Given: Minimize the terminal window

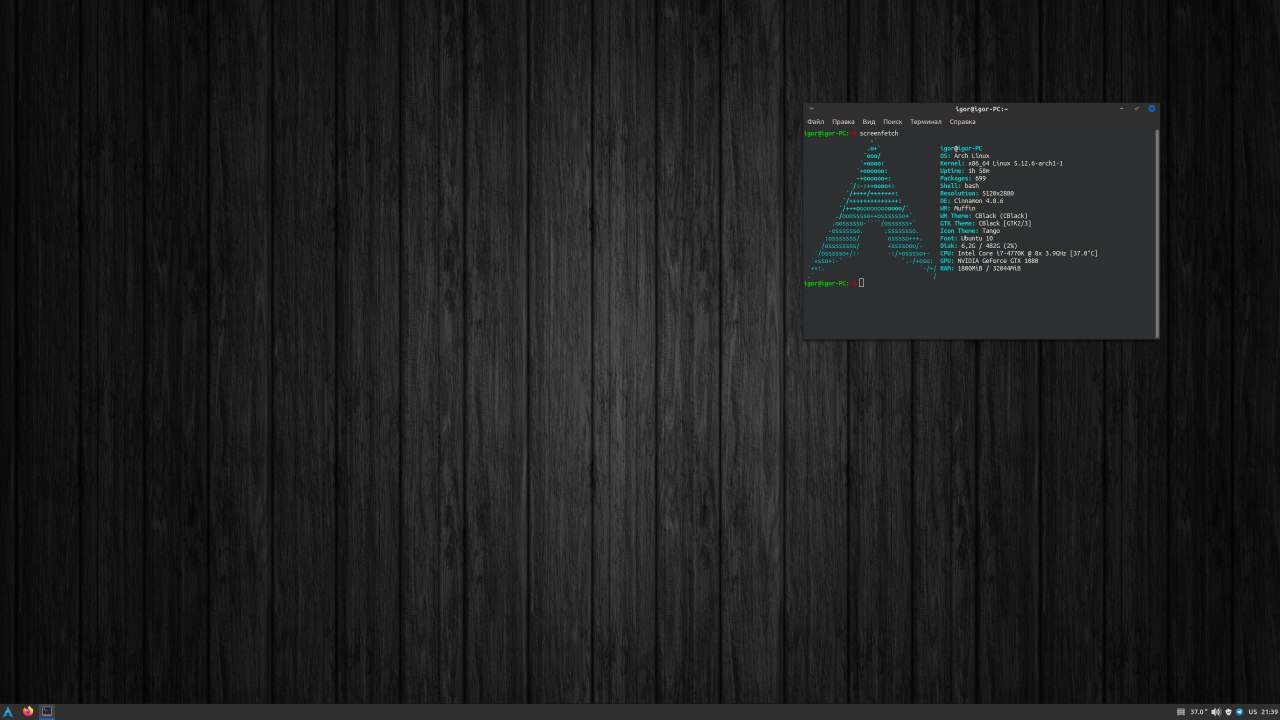Looking at the screenshot, I should click(x=1122, y=108).
